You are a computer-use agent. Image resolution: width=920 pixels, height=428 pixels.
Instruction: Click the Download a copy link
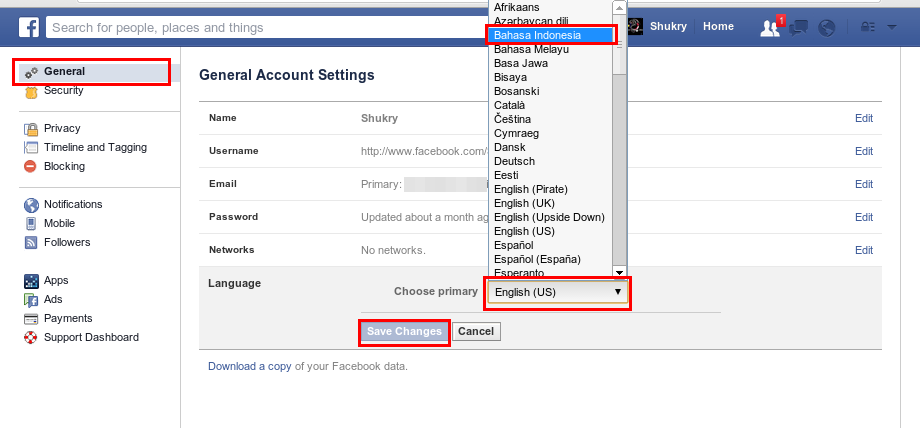click(250, 366)
